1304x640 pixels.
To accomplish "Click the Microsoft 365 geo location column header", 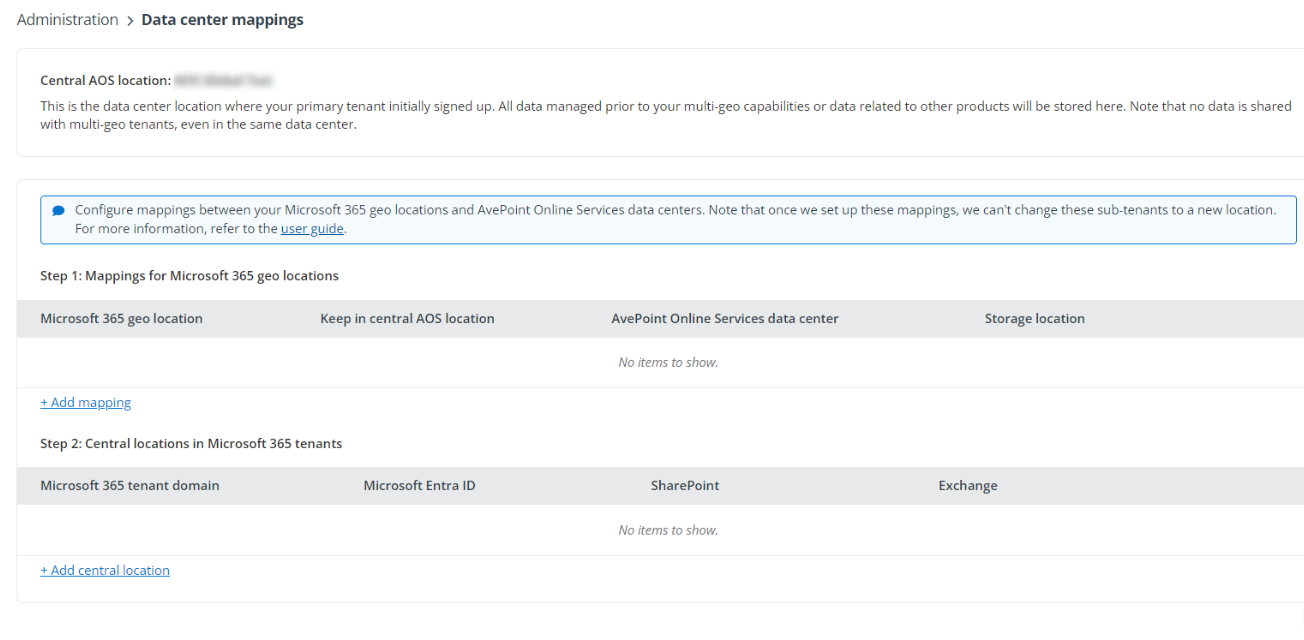I will coord(120,318).
